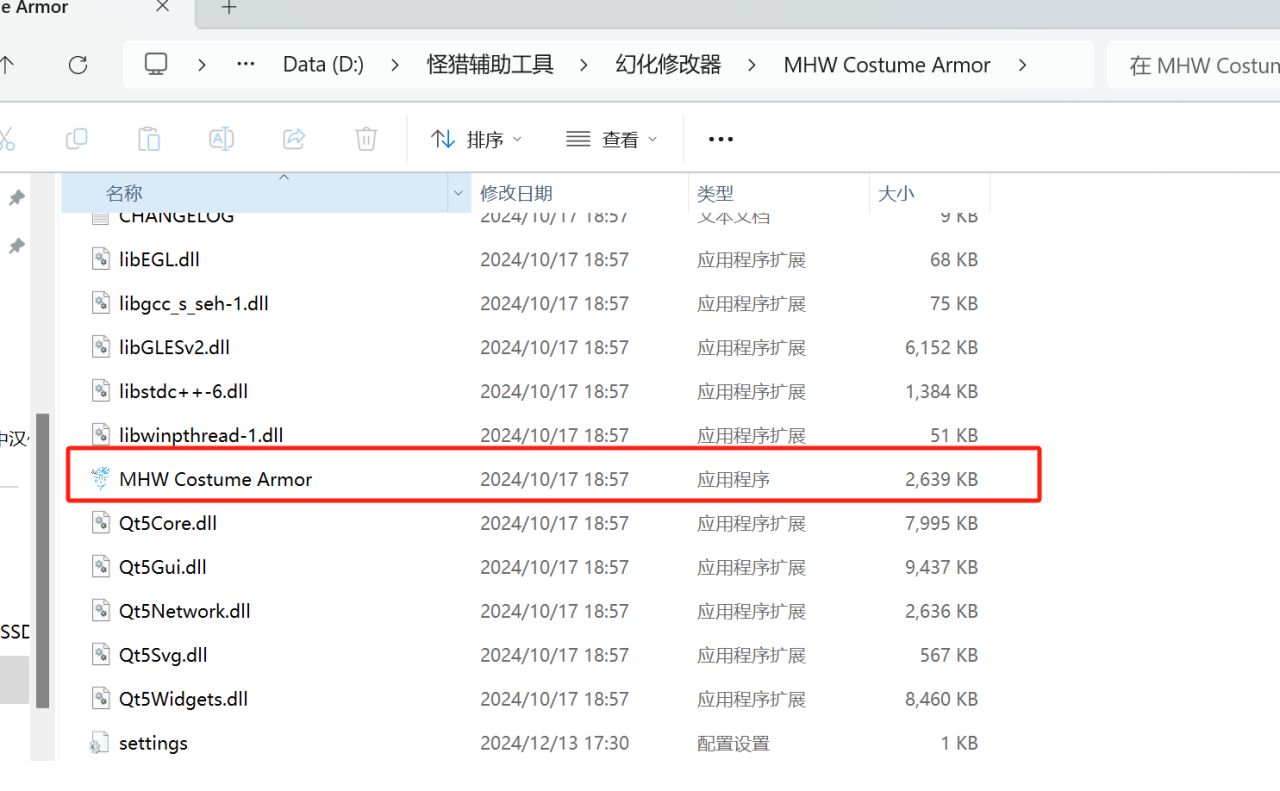The width and height of the screenshot is (1280, 791).
Task: Click the PC monitor icon in the address bar
Action: click(x=155, y=65)
